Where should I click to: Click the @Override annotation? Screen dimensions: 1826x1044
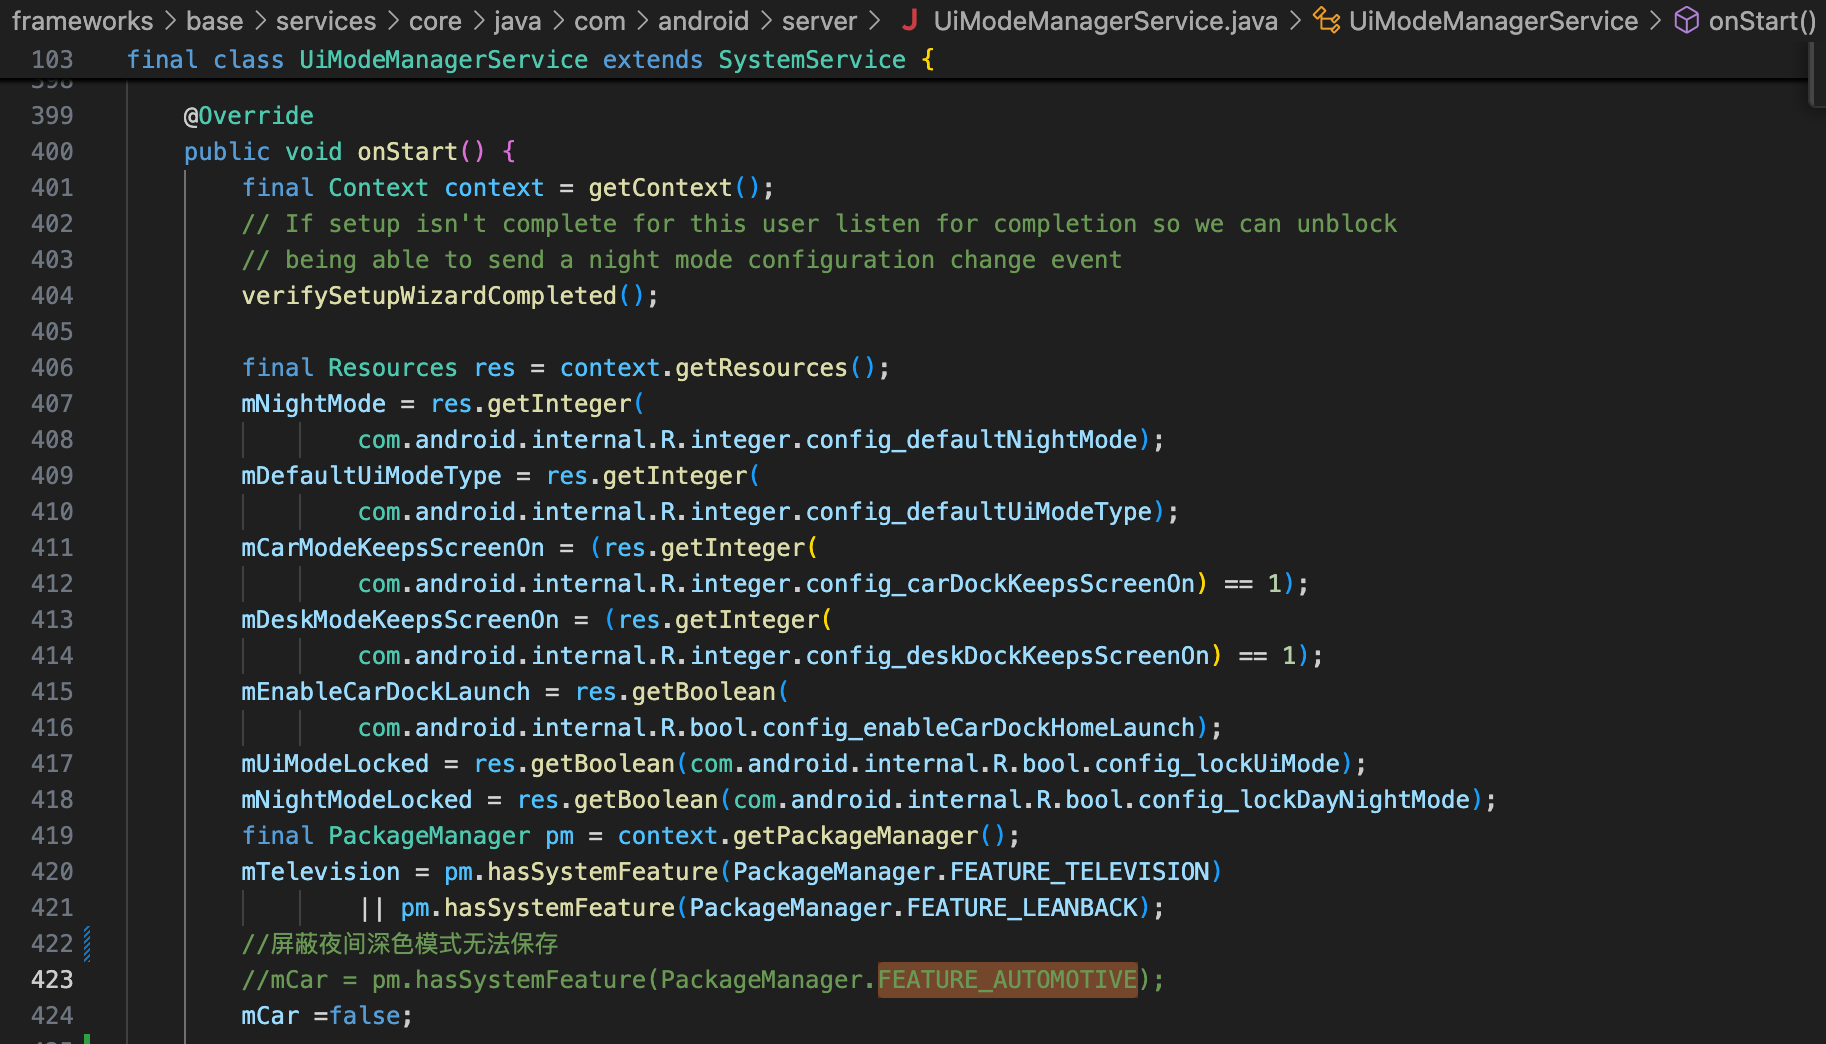tap(249, 116)
